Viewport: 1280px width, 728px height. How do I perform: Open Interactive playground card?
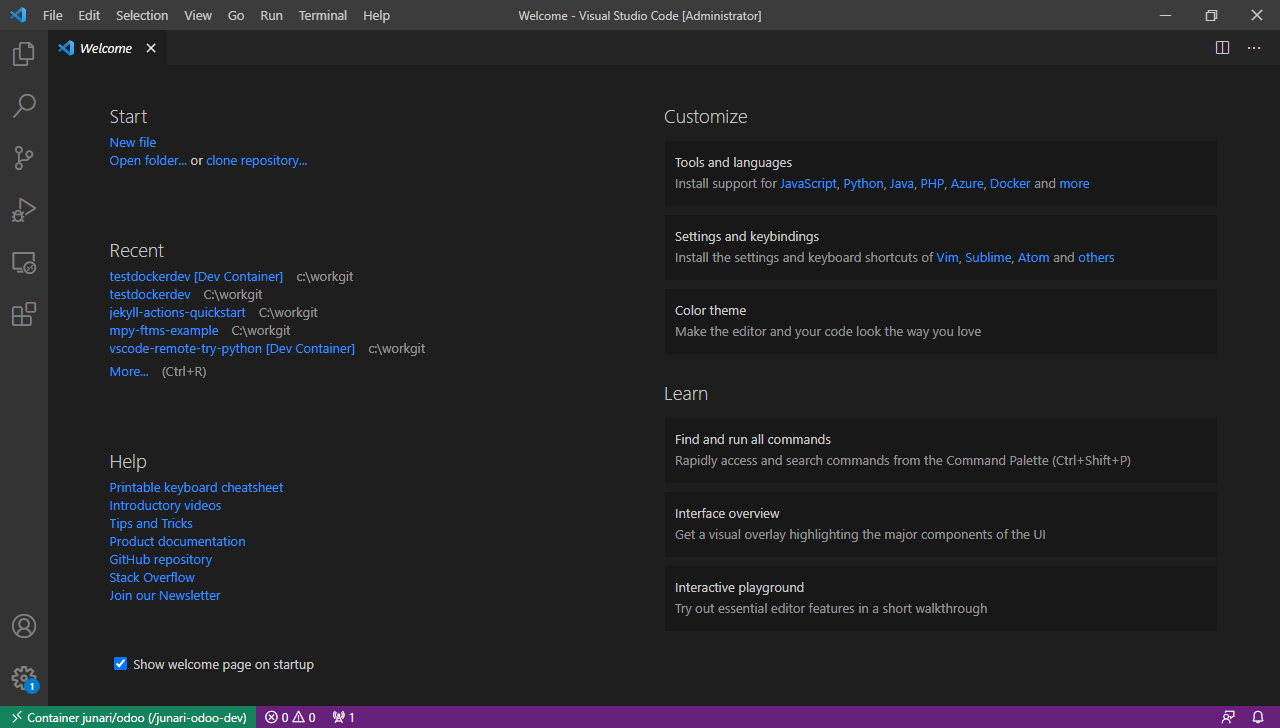click(941, 598)
